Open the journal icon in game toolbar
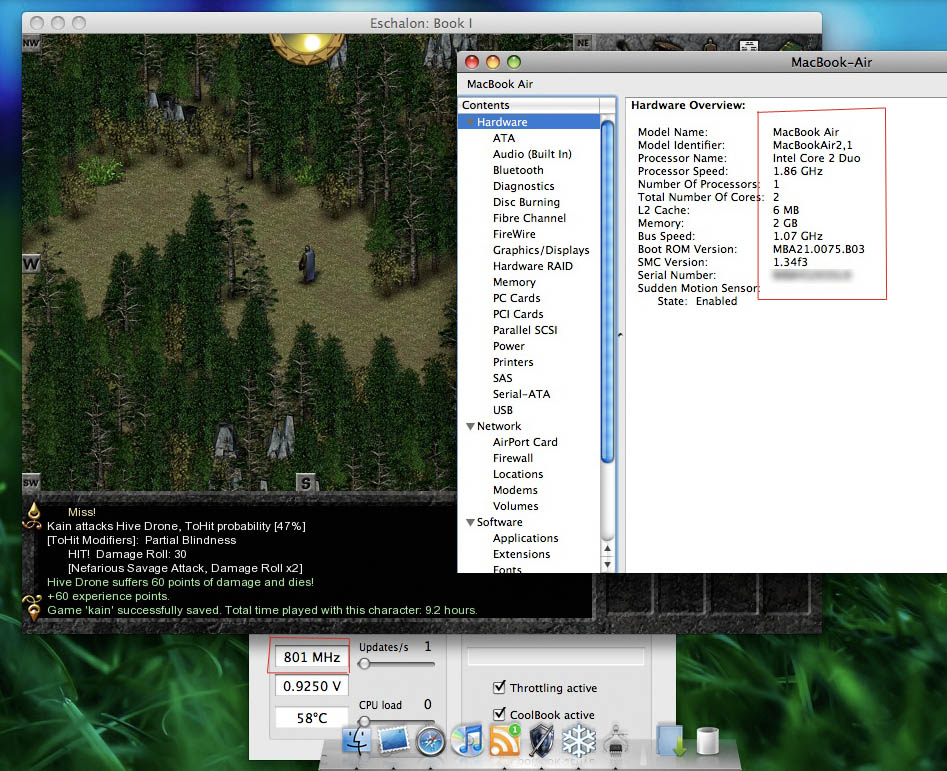Screen dimensions: 947x771 coord(749,44)
